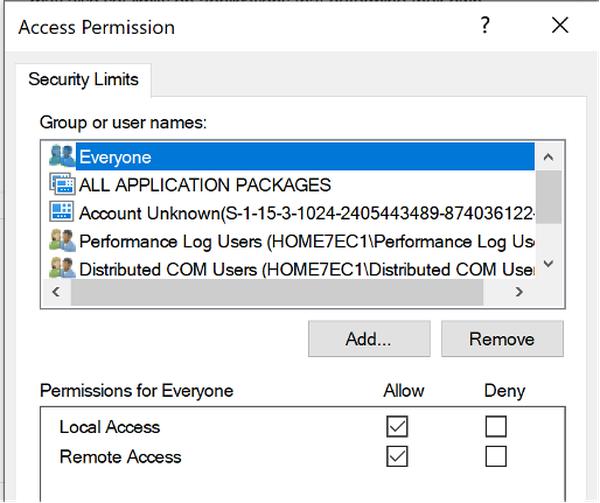
Task: Open the help question mark button
Action: (x=485, y=26)
